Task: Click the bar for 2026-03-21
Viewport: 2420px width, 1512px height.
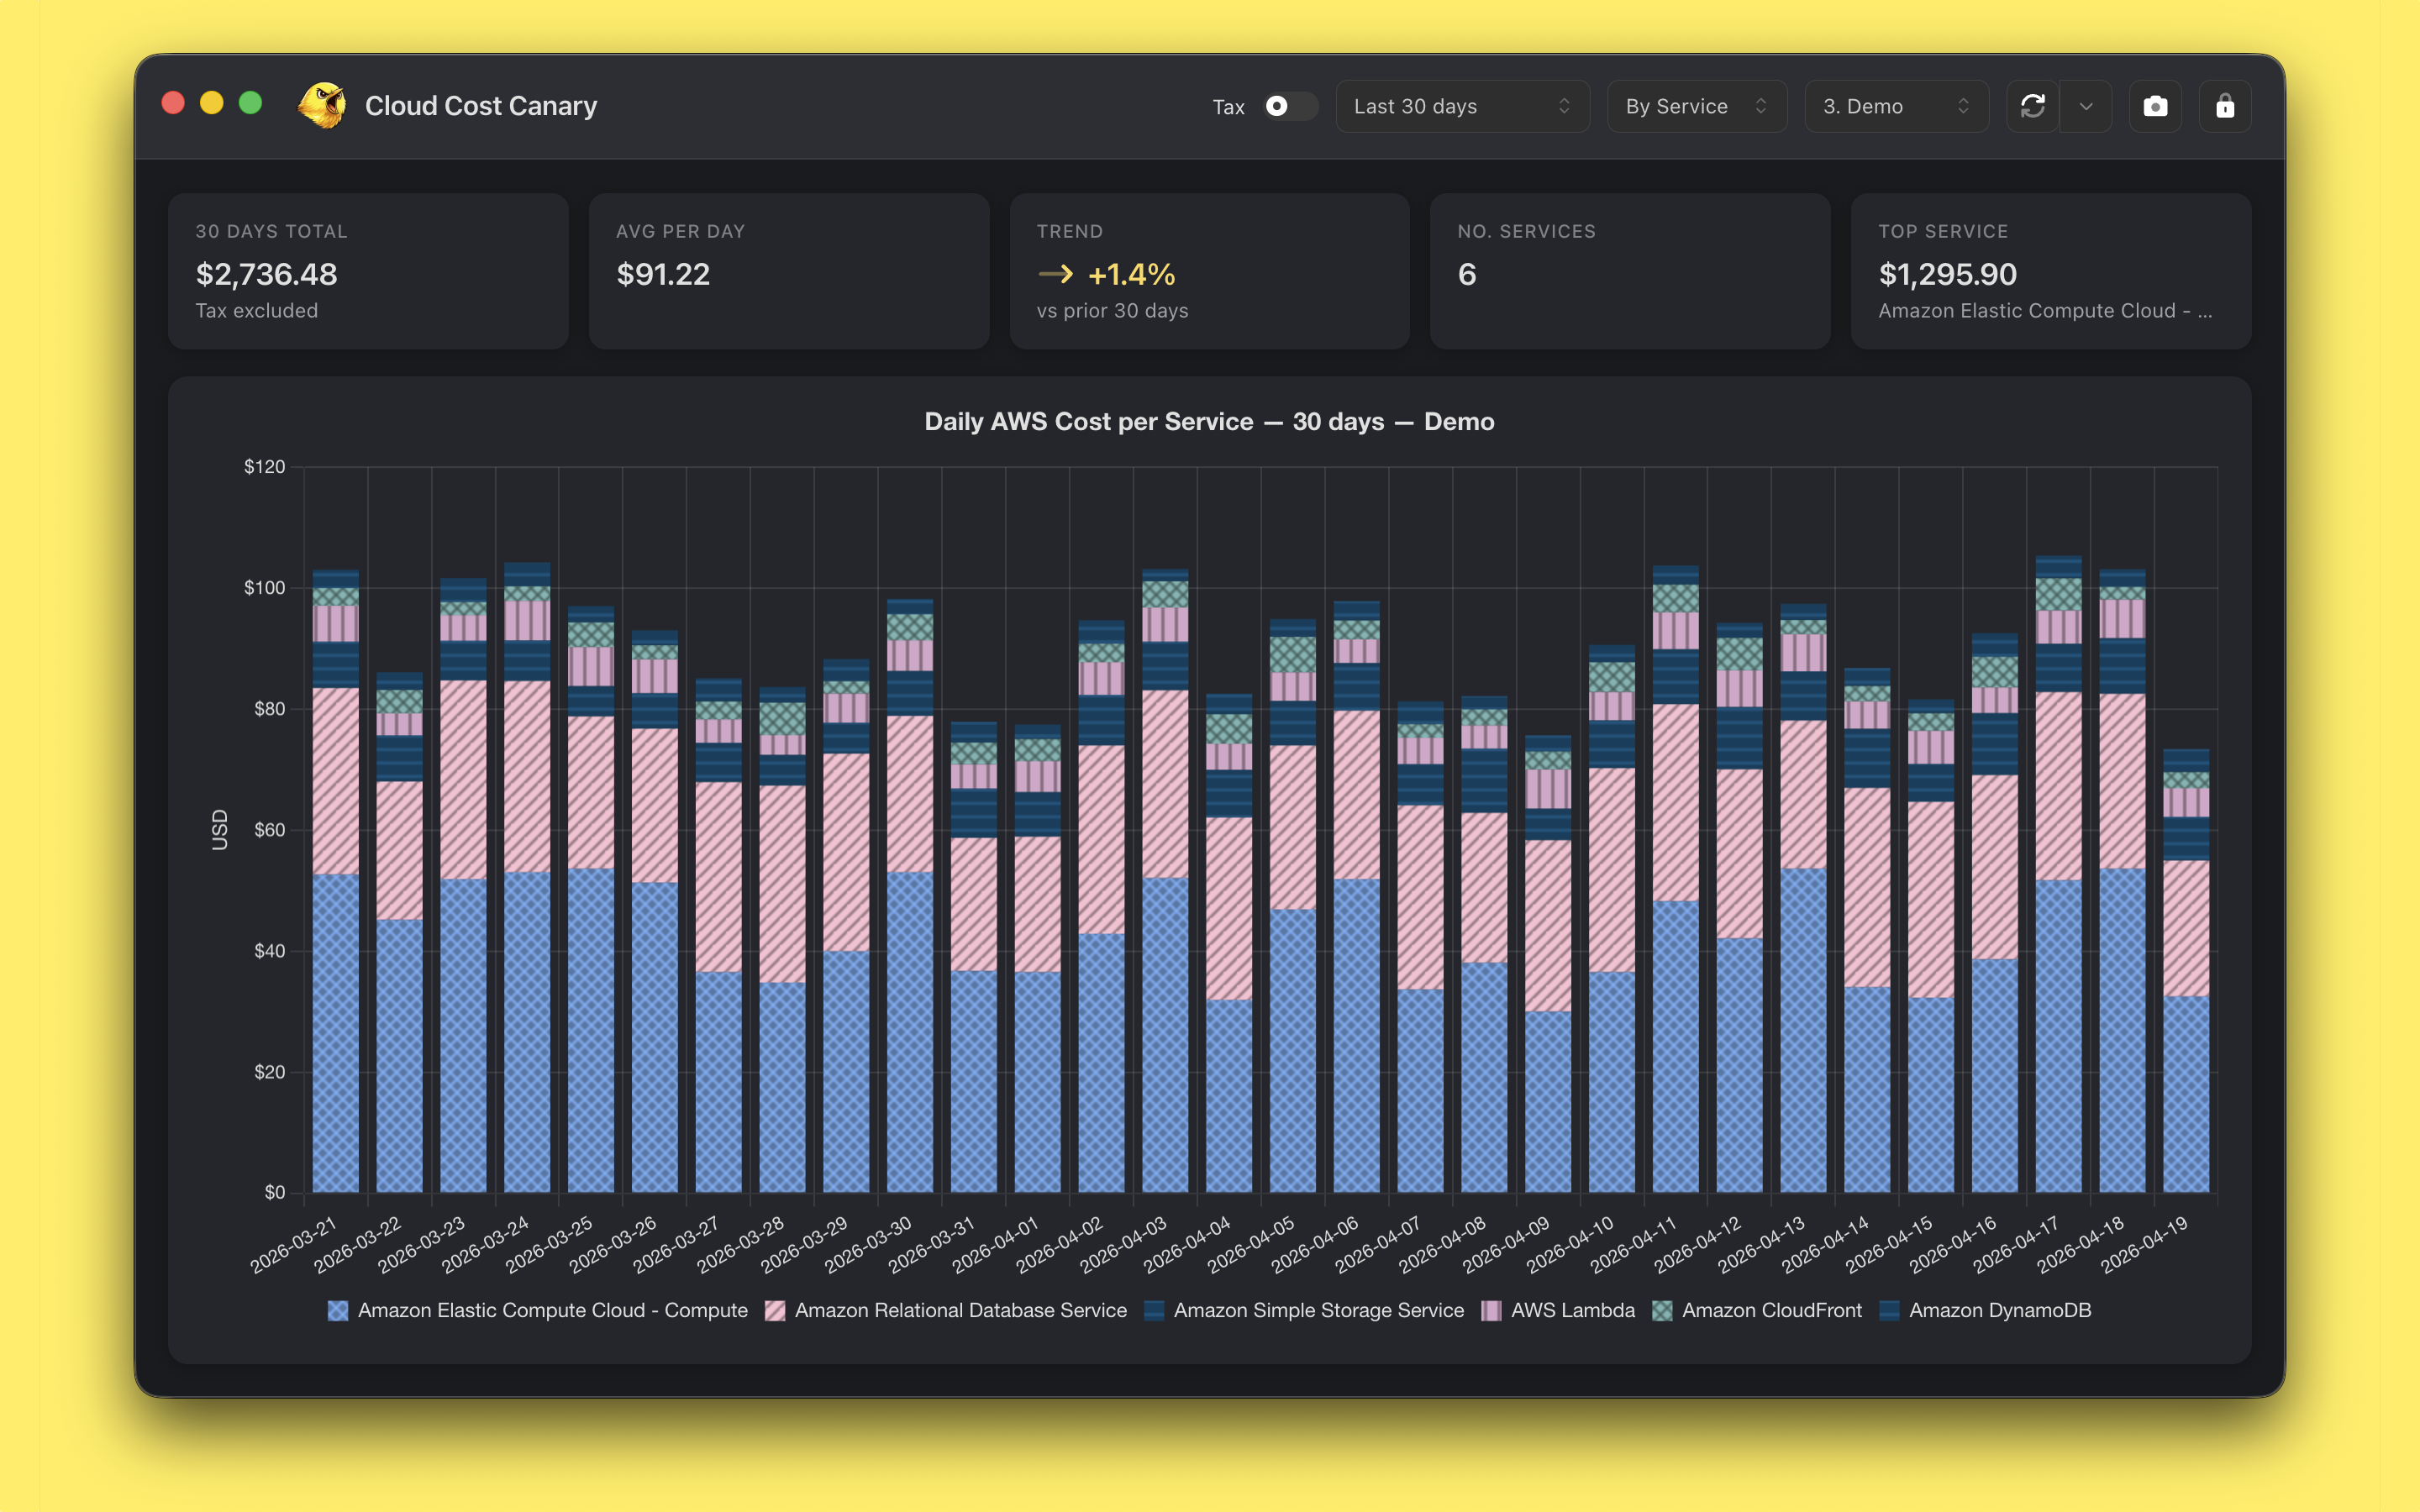Action: point(336,881)
